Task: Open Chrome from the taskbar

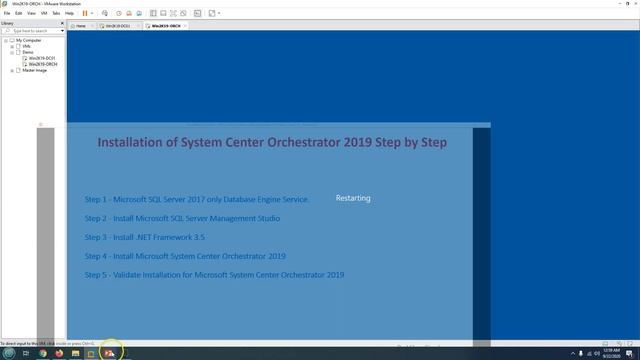Action: (43, 353)
